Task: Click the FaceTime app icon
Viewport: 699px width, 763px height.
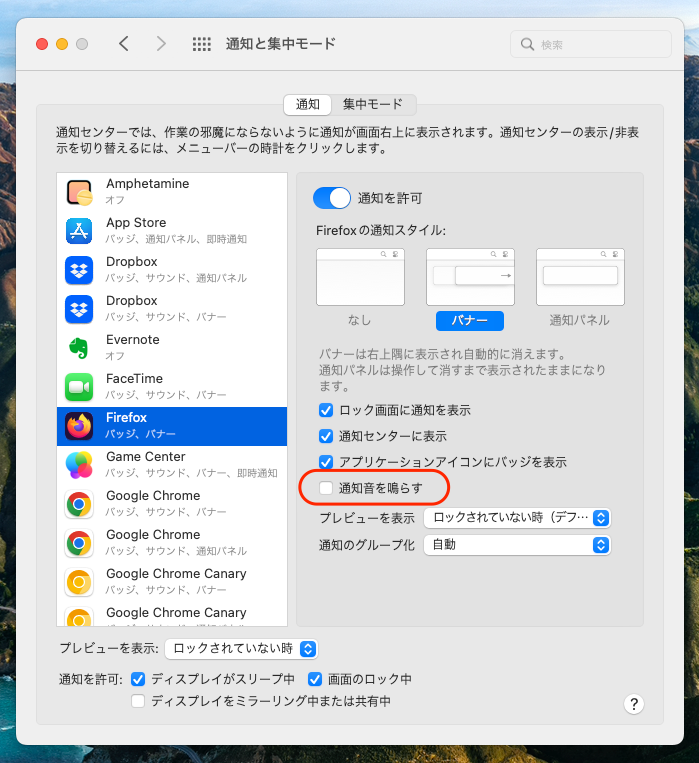Action: coord(79,386)
